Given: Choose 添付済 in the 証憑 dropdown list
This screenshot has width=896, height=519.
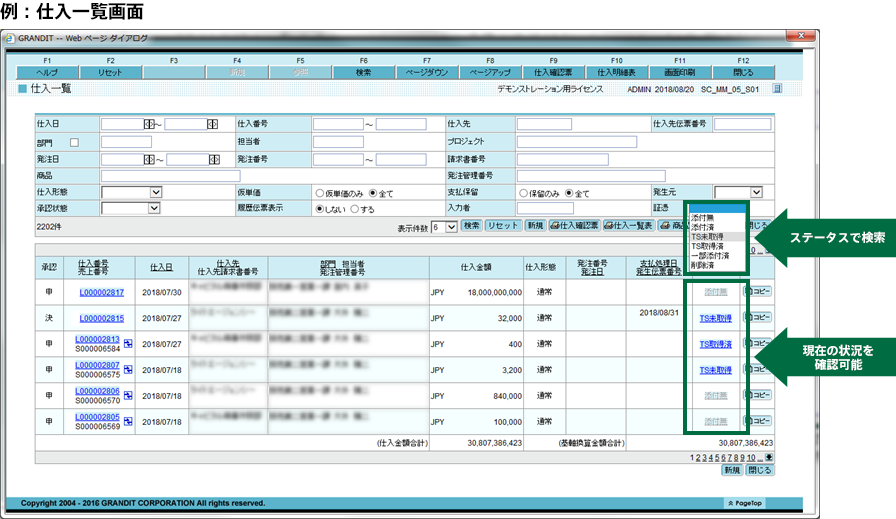Looking at the screenshot, I should point(702,227).
